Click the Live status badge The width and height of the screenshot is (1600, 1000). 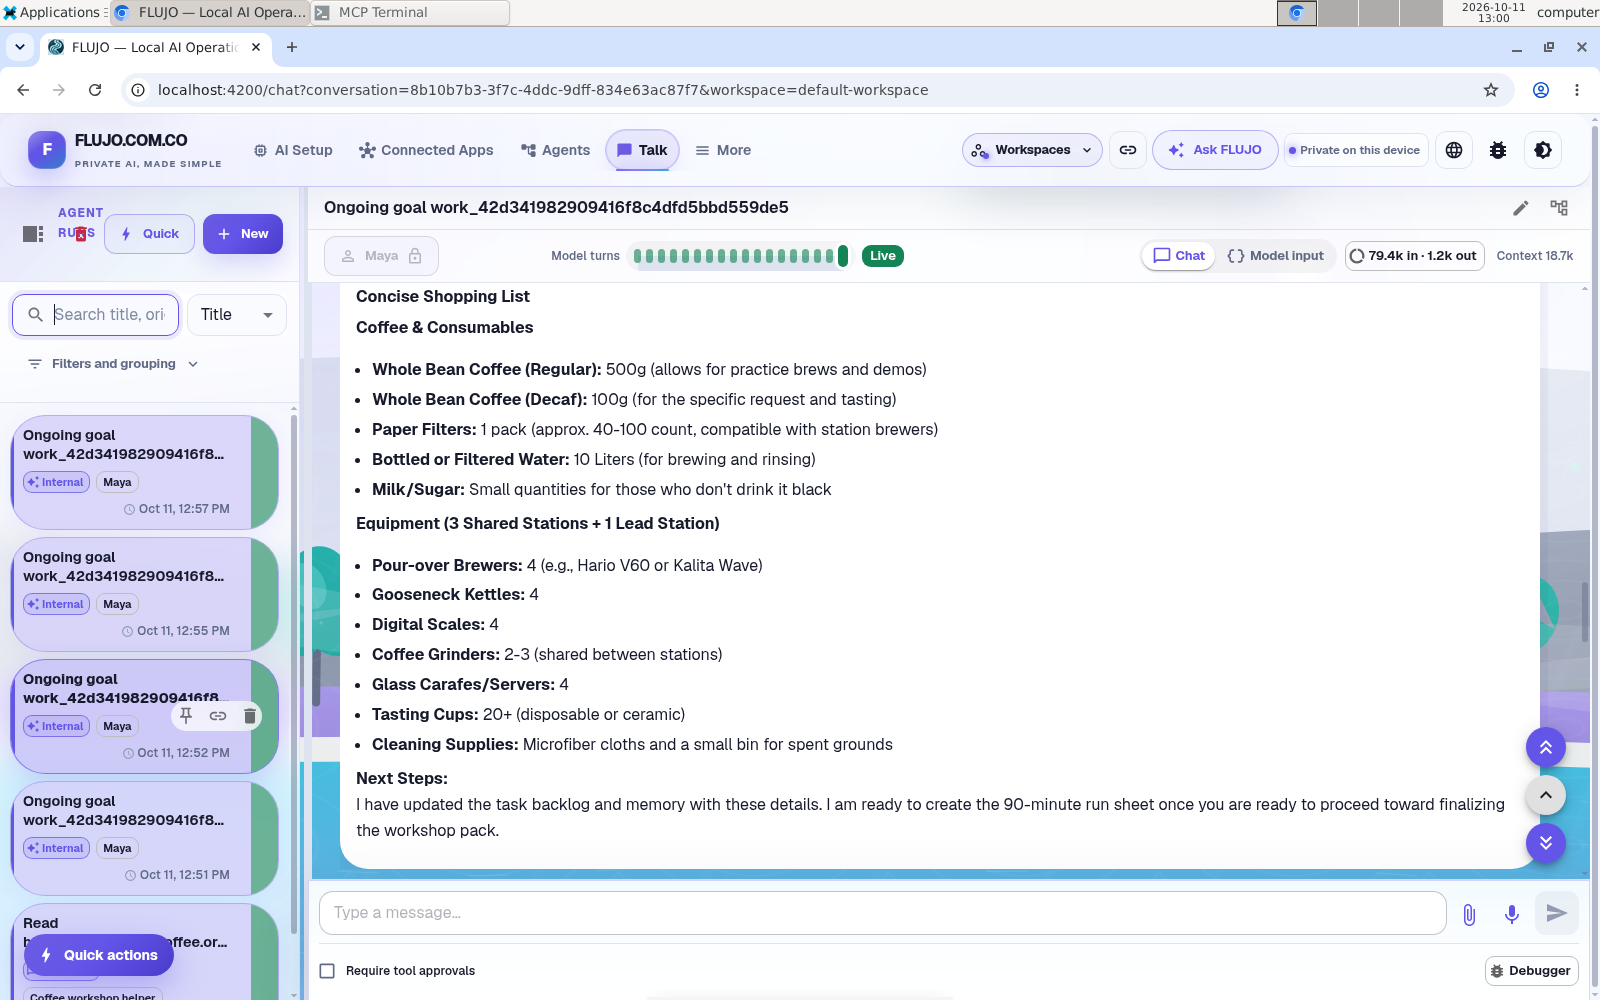883,256
